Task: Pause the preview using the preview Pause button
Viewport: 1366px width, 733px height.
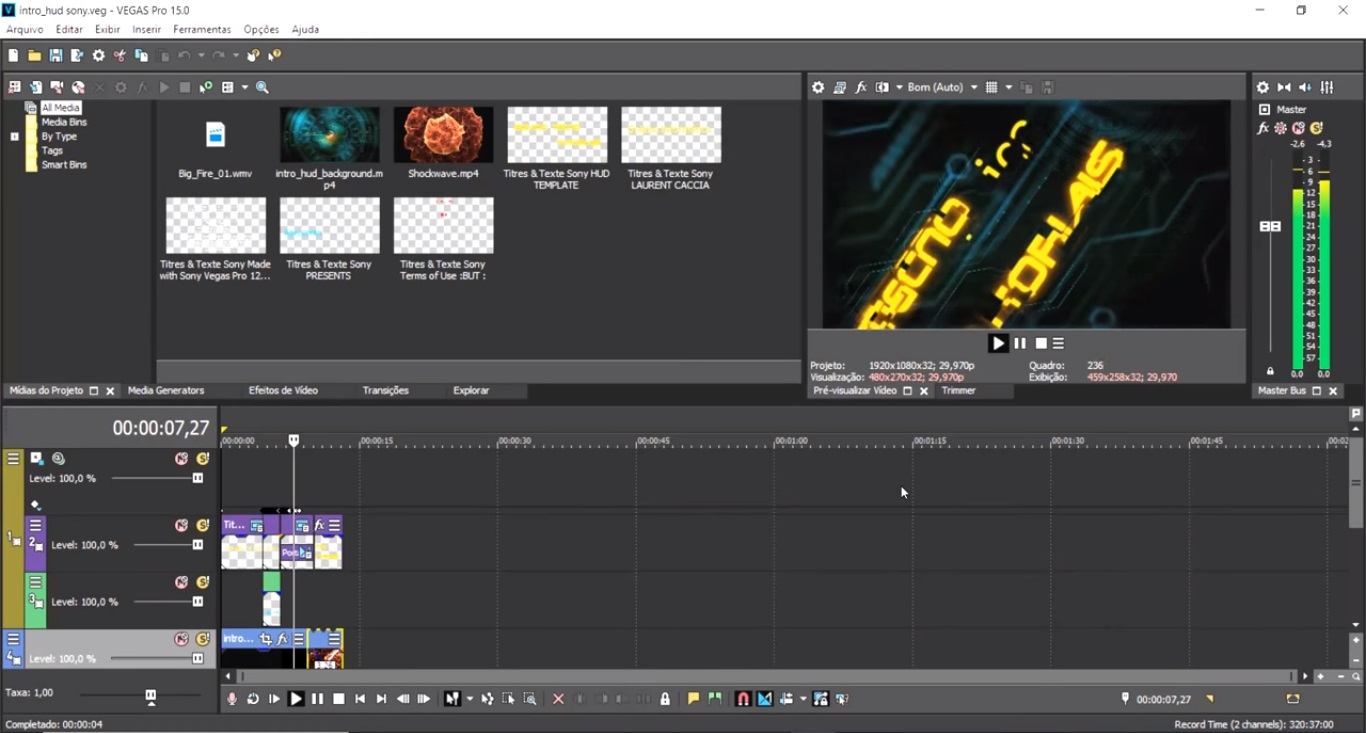Action: (x=1020, y=343)
